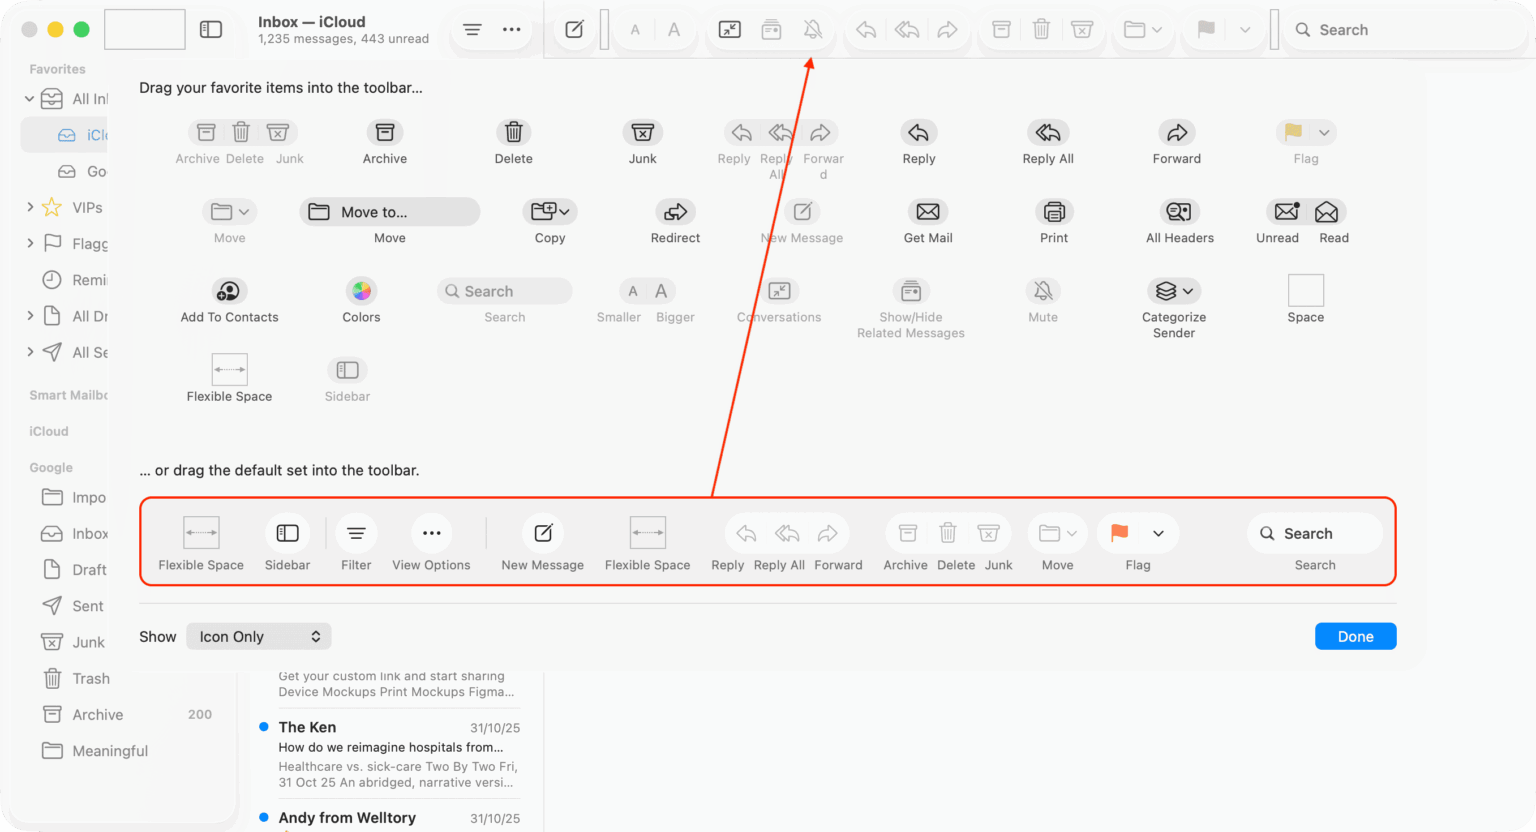The width and height of the screenshot is (1536, 832).
Task: Open the three-dots view options in top toolbar
Action: 512,30
